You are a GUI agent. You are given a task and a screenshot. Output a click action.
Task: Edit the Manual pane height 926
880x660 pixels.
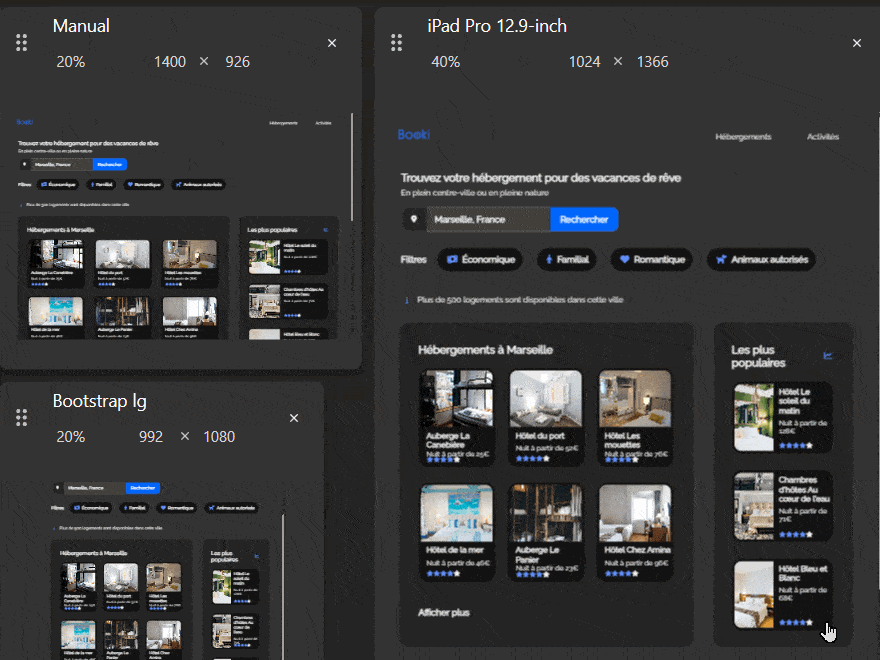(237, 62)
